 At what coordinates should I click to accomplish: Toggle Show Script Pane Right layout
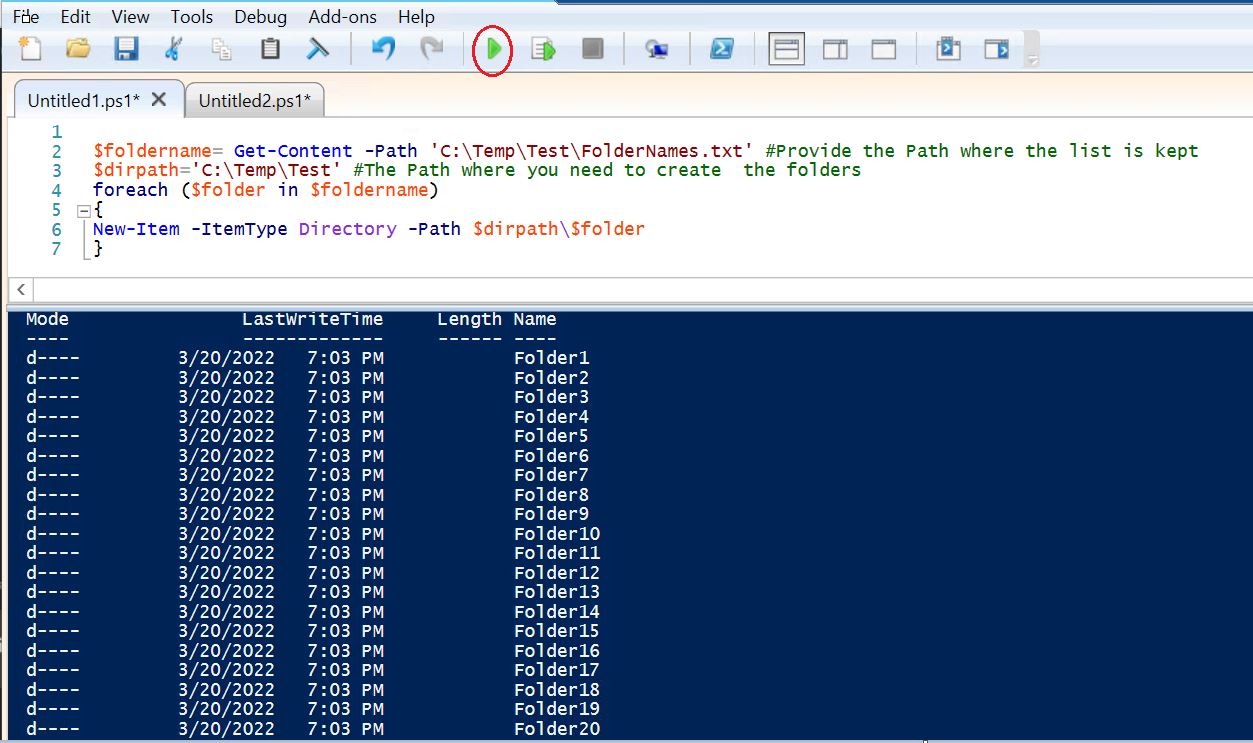[835, 48]
